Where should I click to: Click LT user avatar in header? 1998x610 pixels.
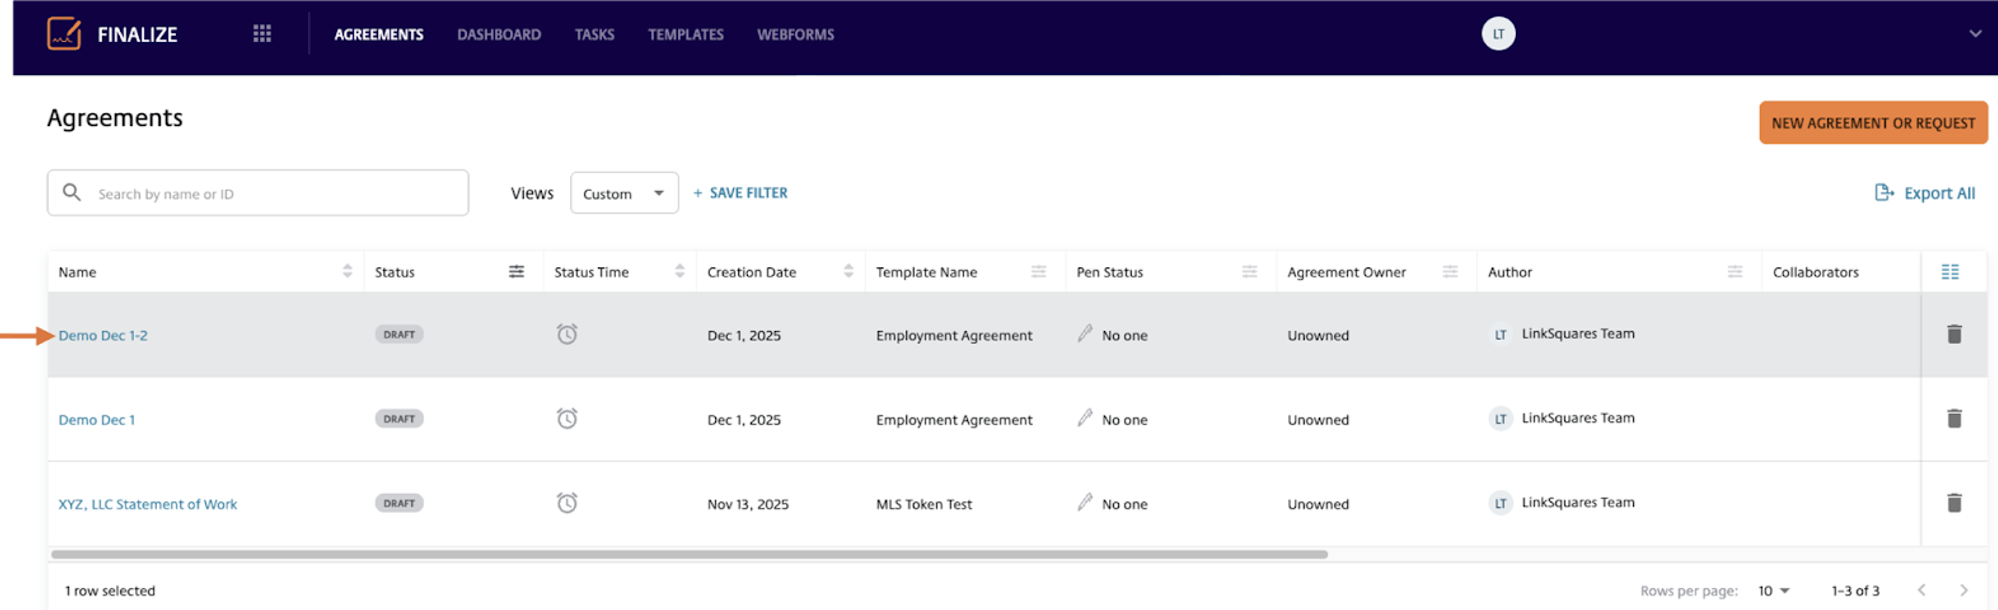(1497, 34)
